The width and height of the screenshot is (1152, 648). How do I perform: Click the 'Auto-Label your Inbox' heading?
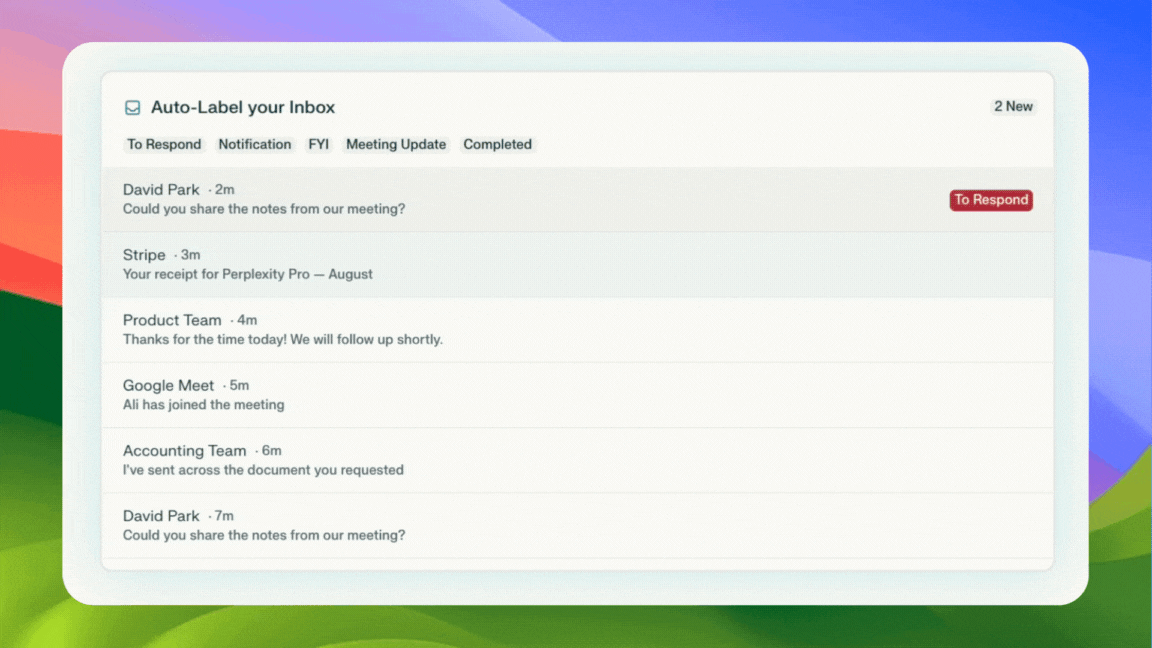[243, 107]
